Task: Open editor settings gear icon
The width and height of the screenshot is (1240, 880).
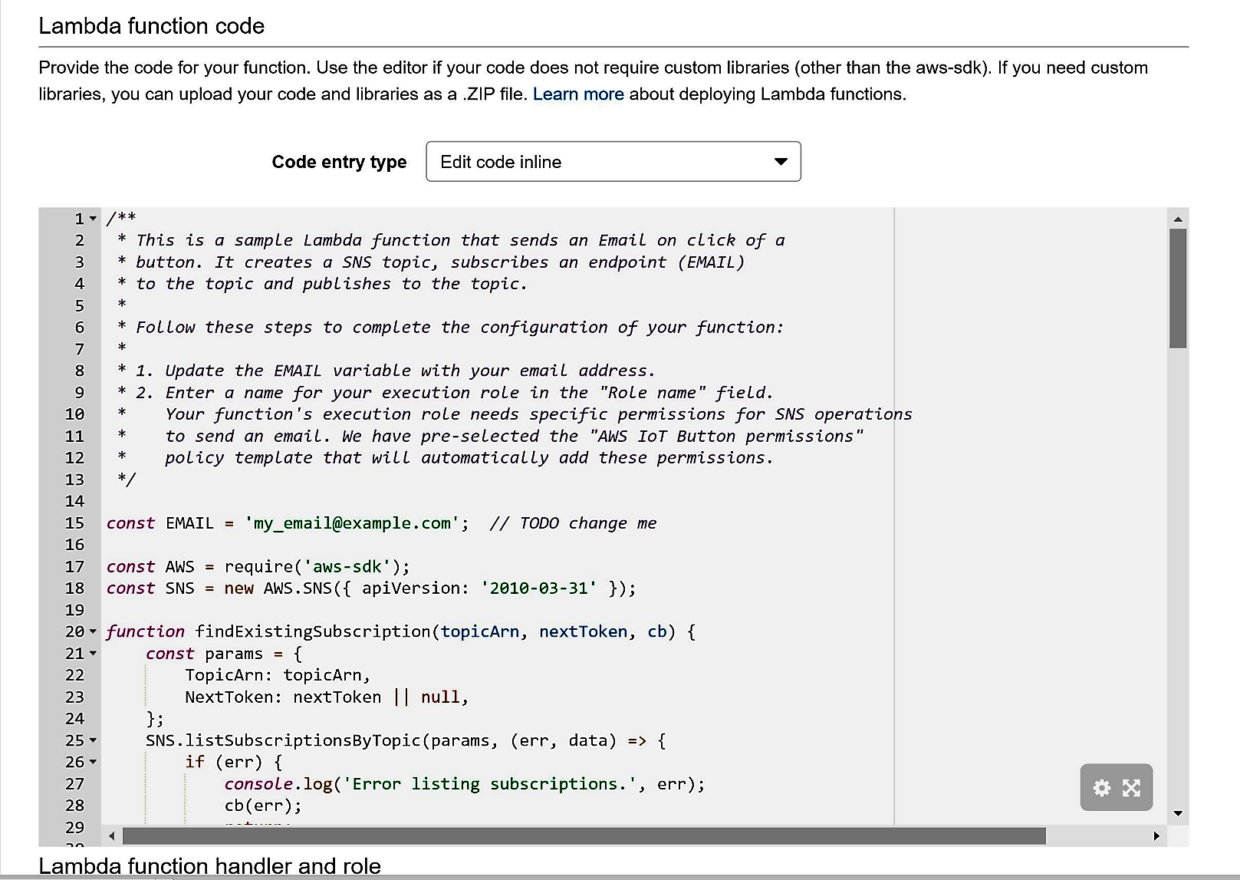Action: pyautogui.click(x=1102, y=788)
